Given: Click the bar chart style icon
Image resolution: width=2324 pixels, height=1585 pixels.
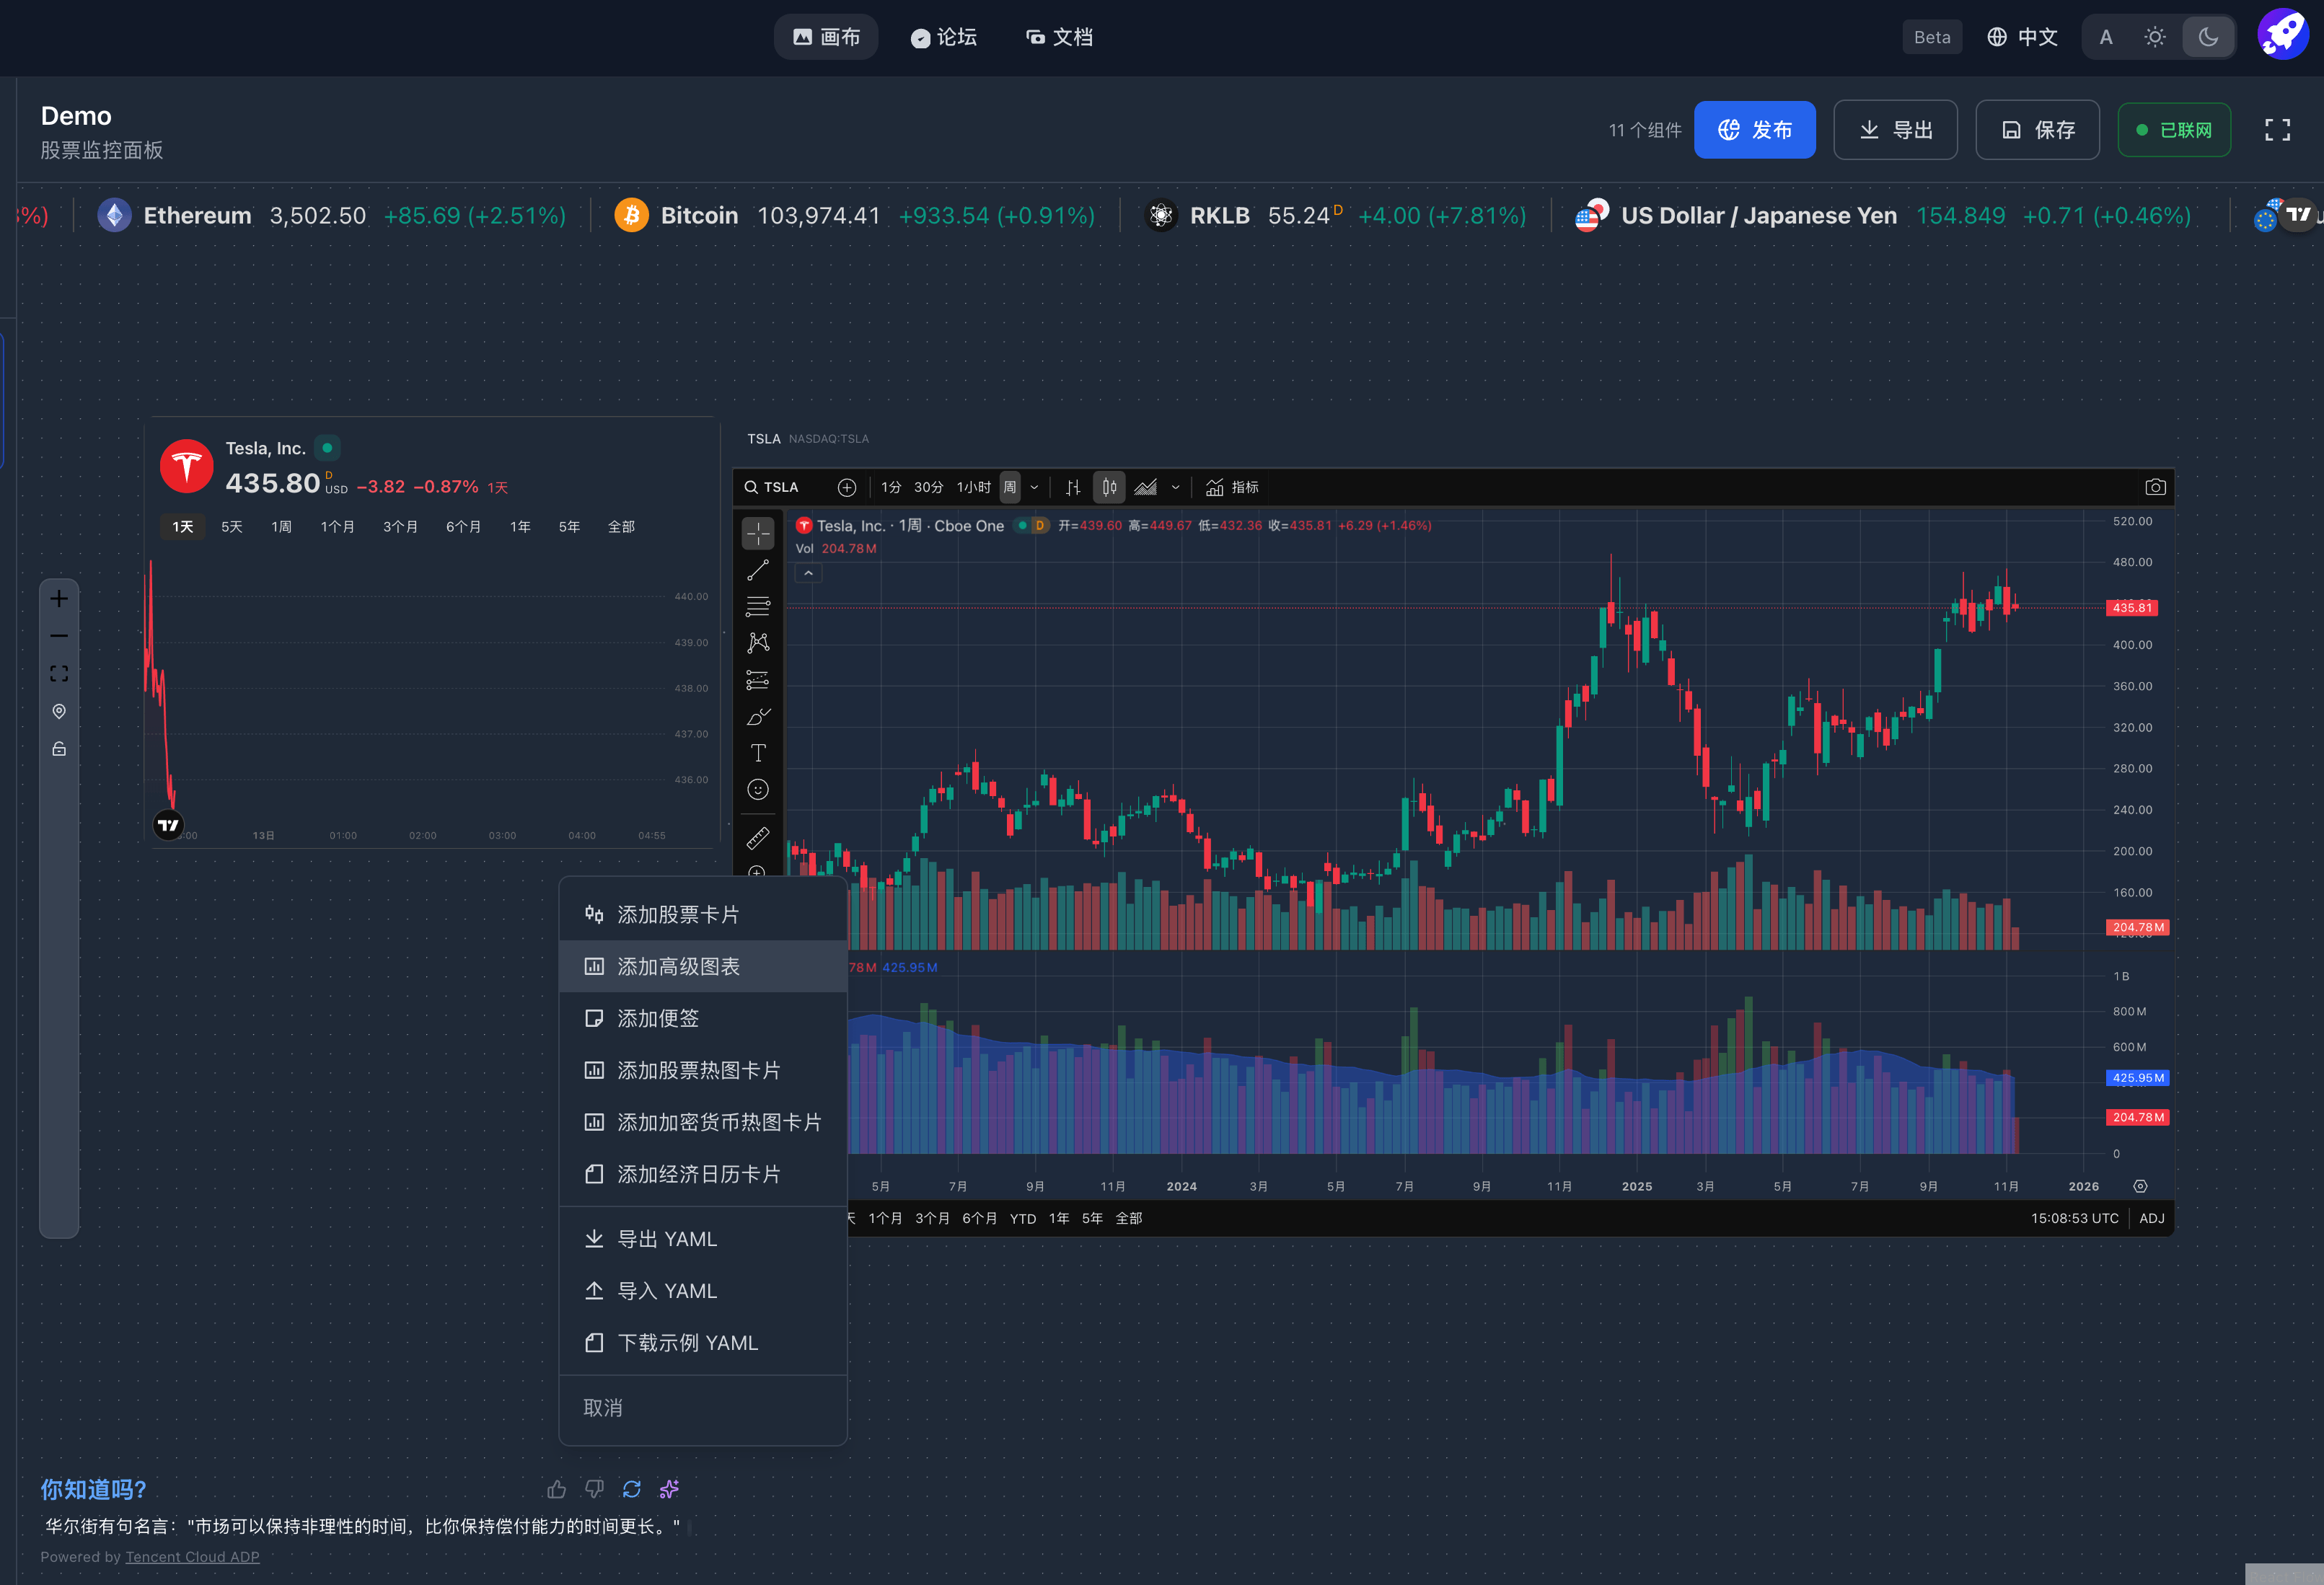Looking at the screenshot, I should pos(1073,487).
